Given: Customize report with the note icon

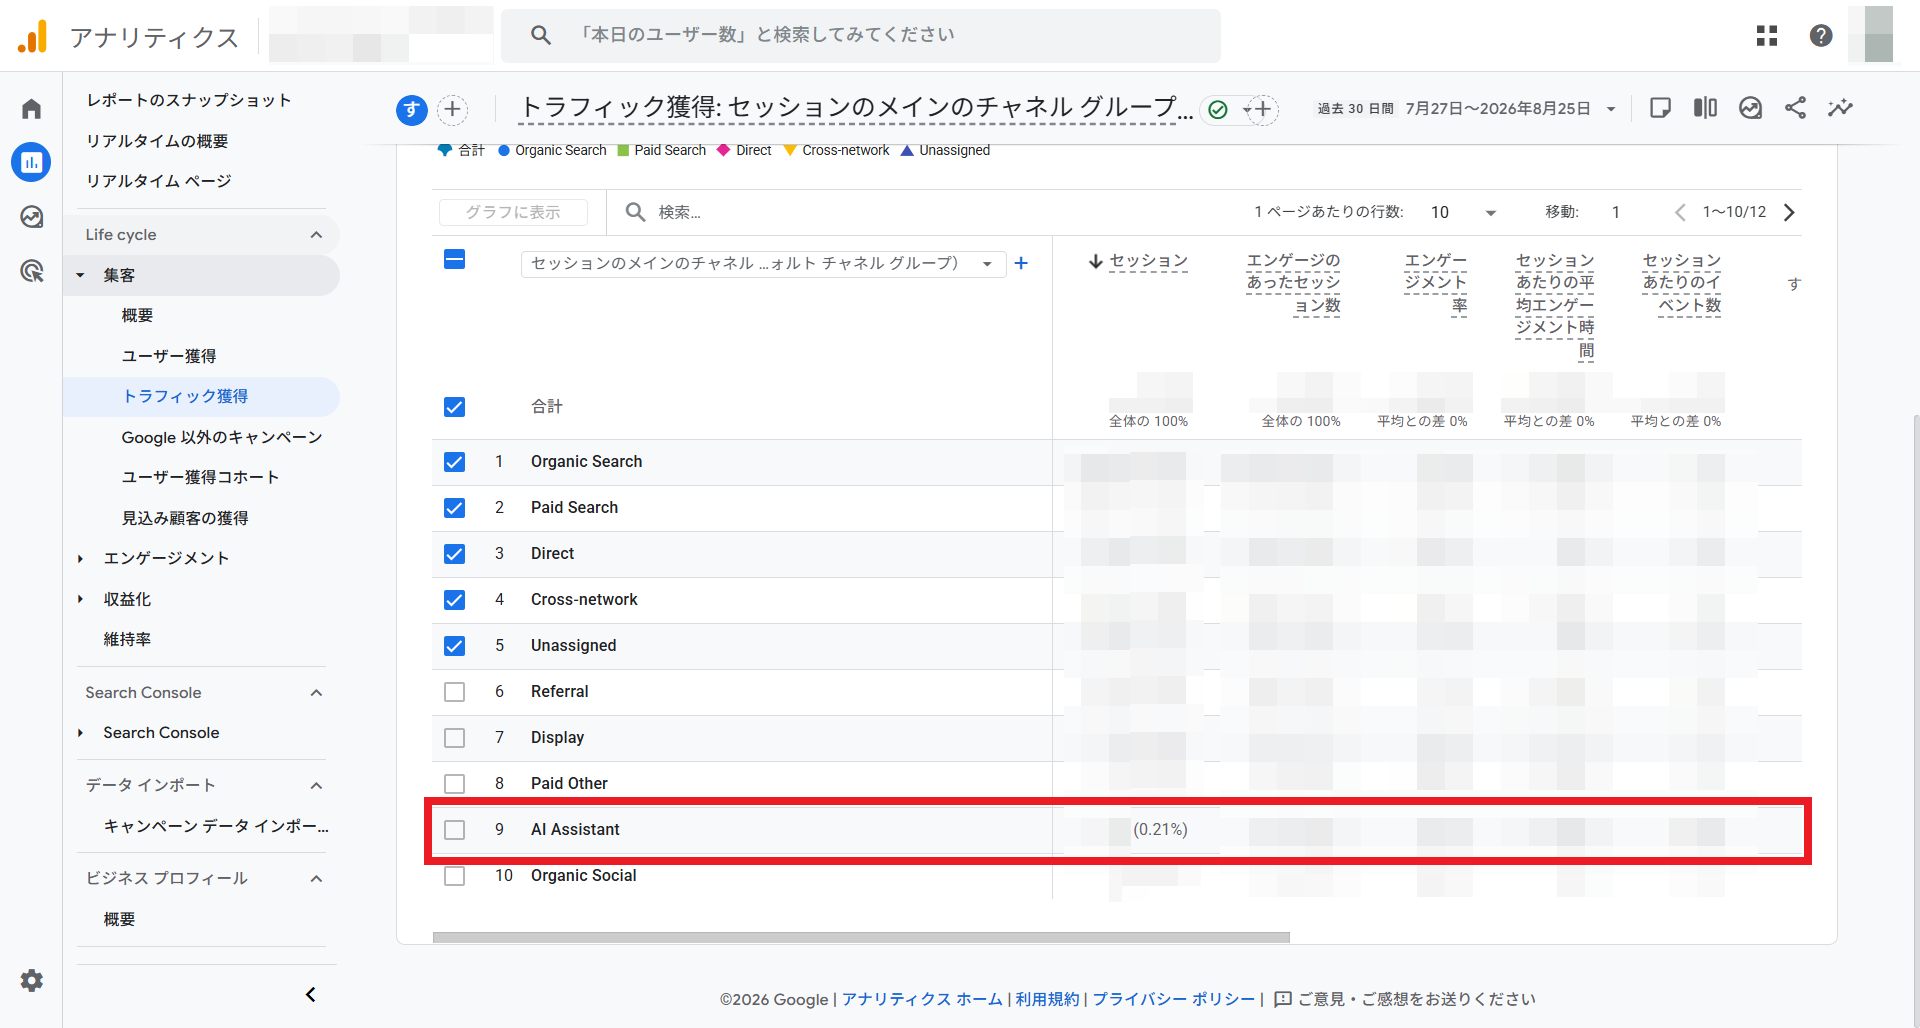Looking at the screenshot, I should [1660, 108].
